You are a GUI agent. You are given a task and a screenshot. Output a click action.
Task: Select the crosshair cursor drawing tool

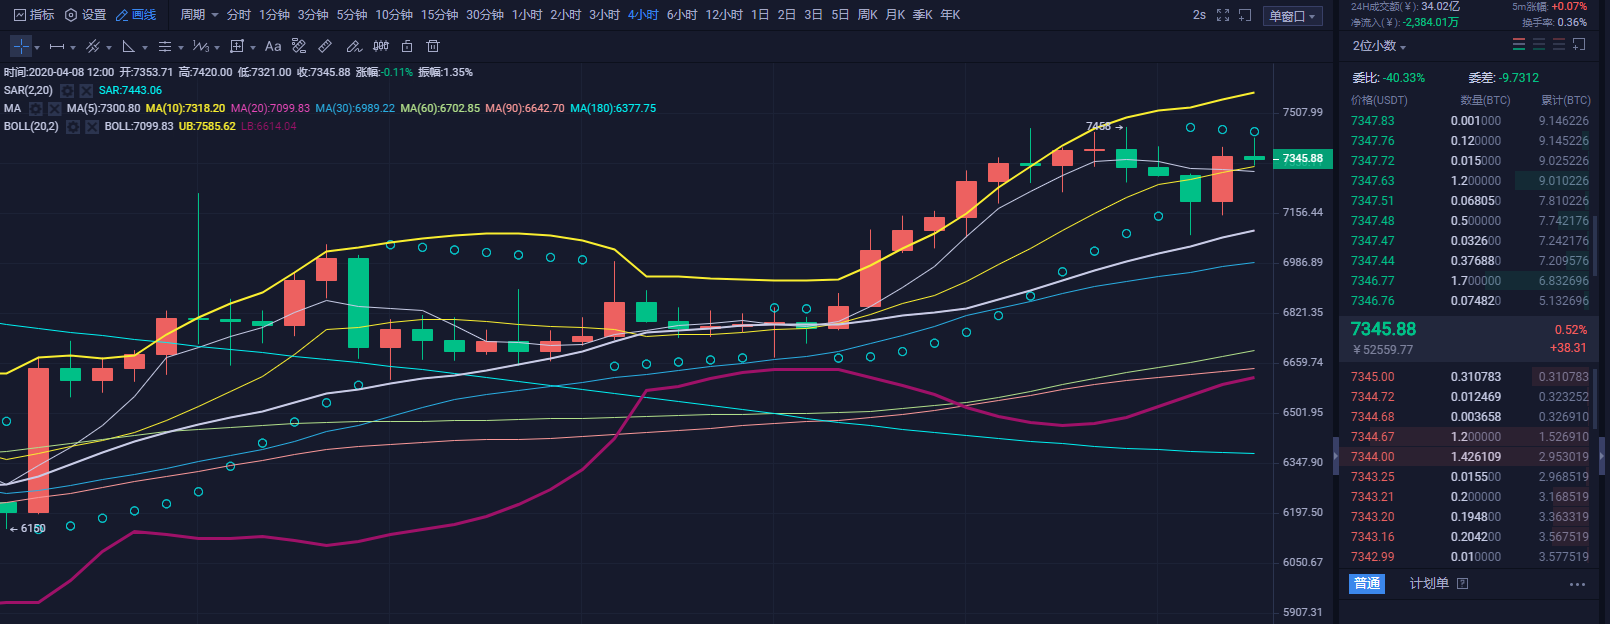tap(21, 46)
